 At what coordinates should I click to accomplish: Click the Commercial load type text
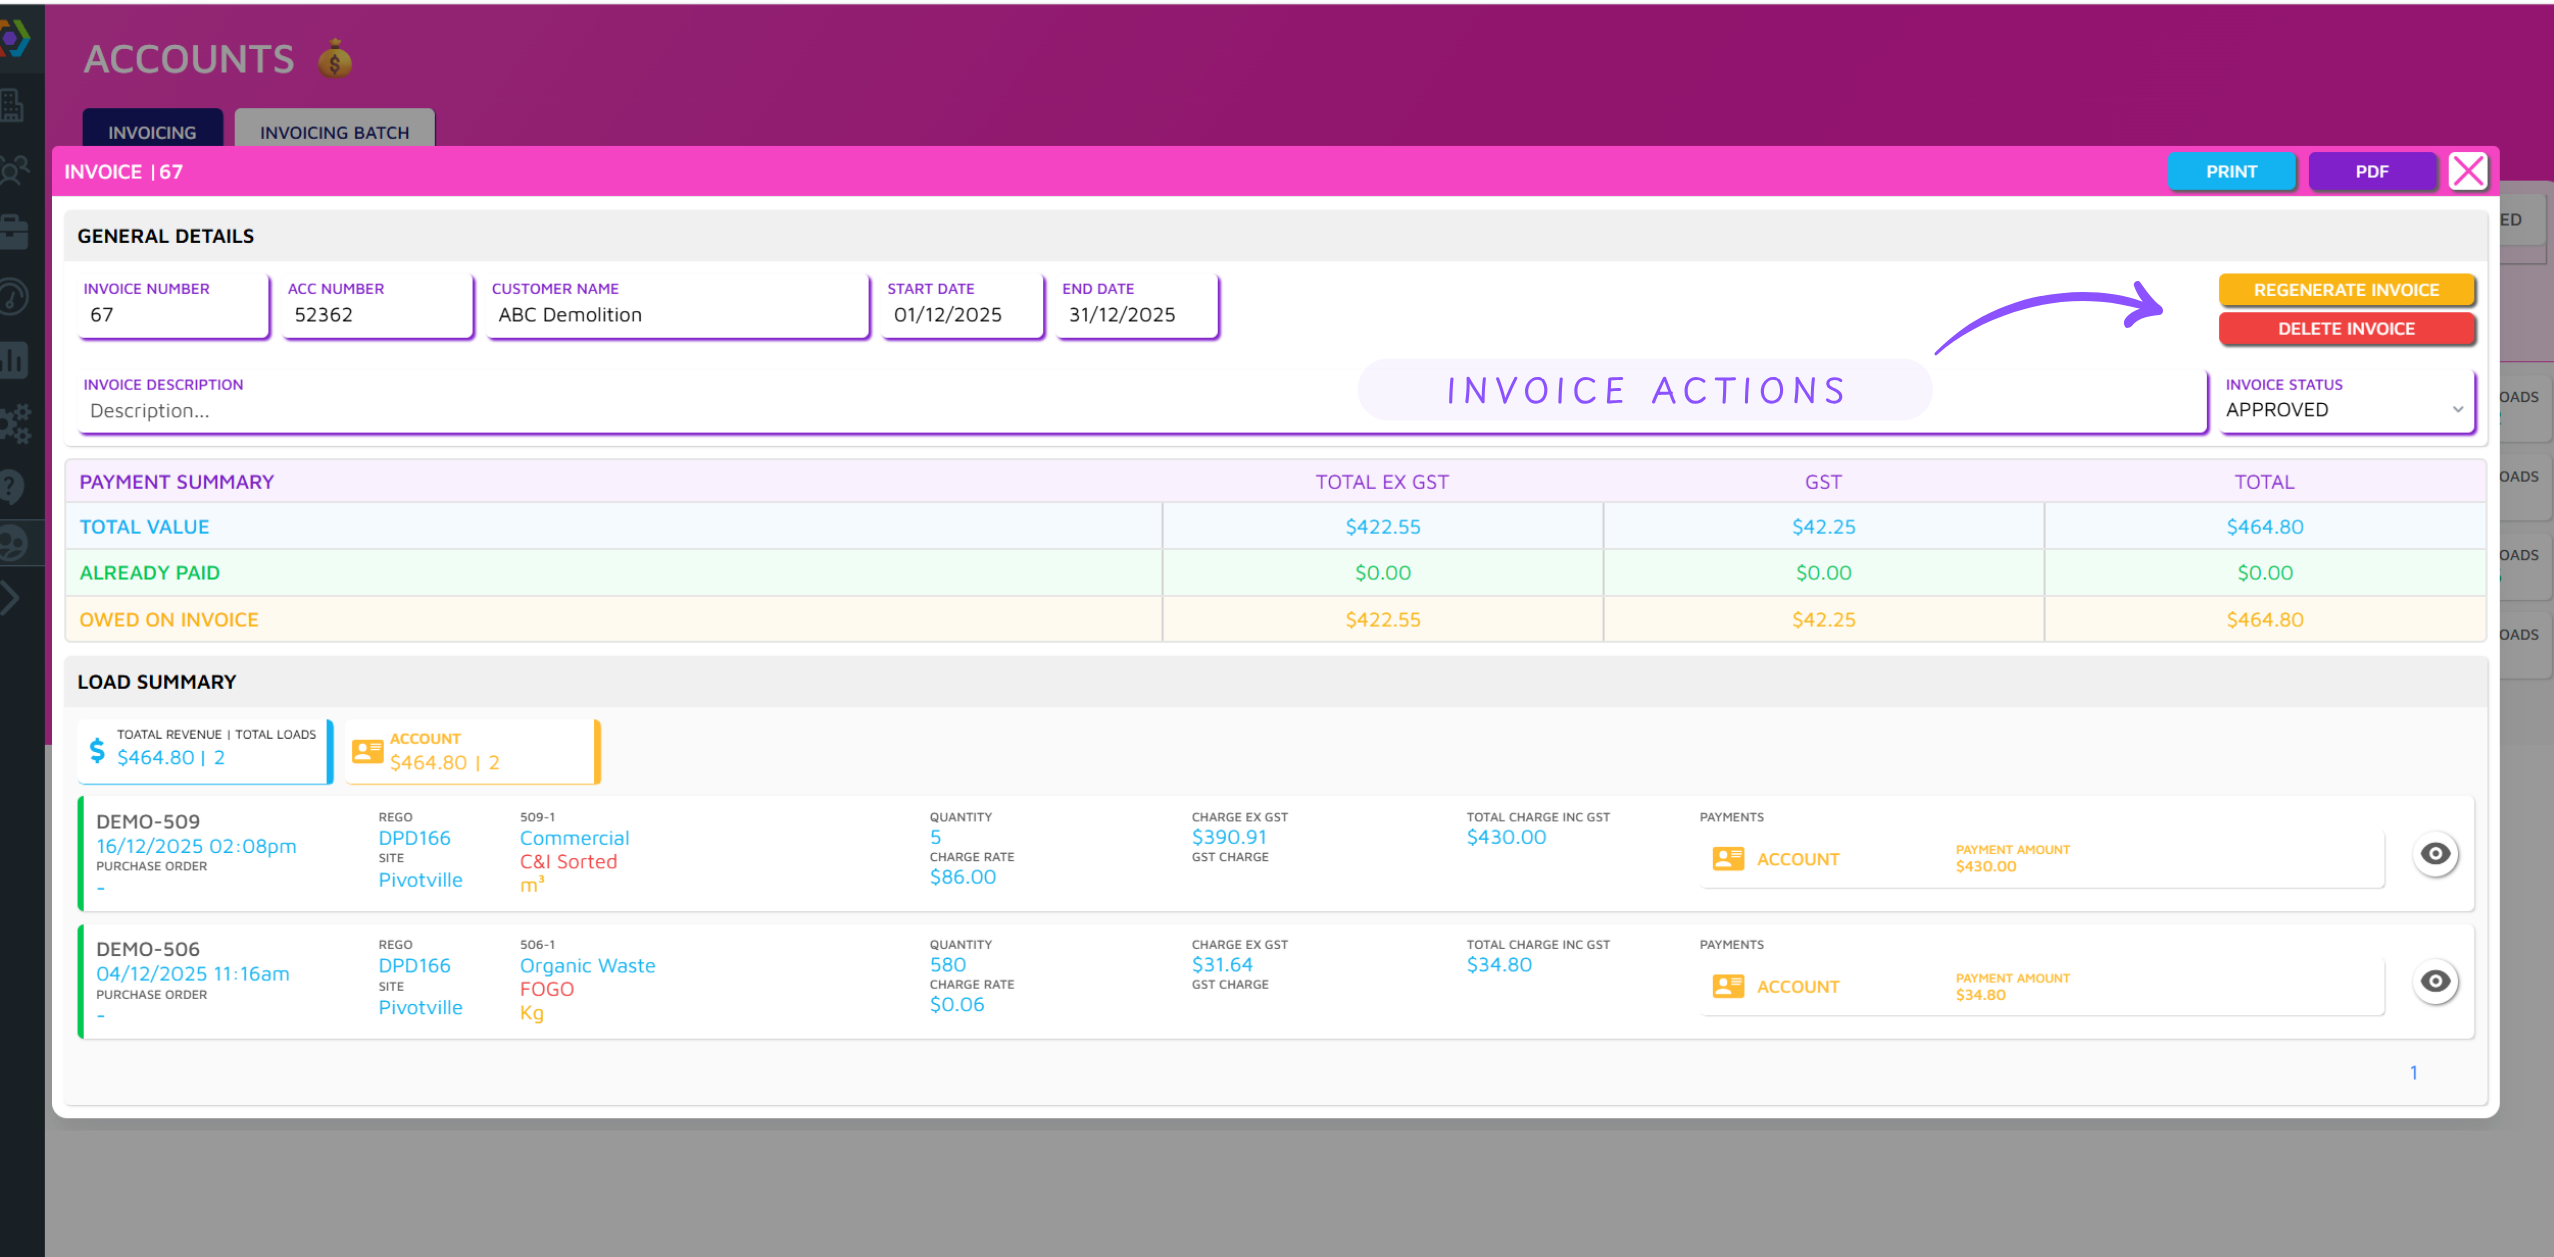click(574, 838)
